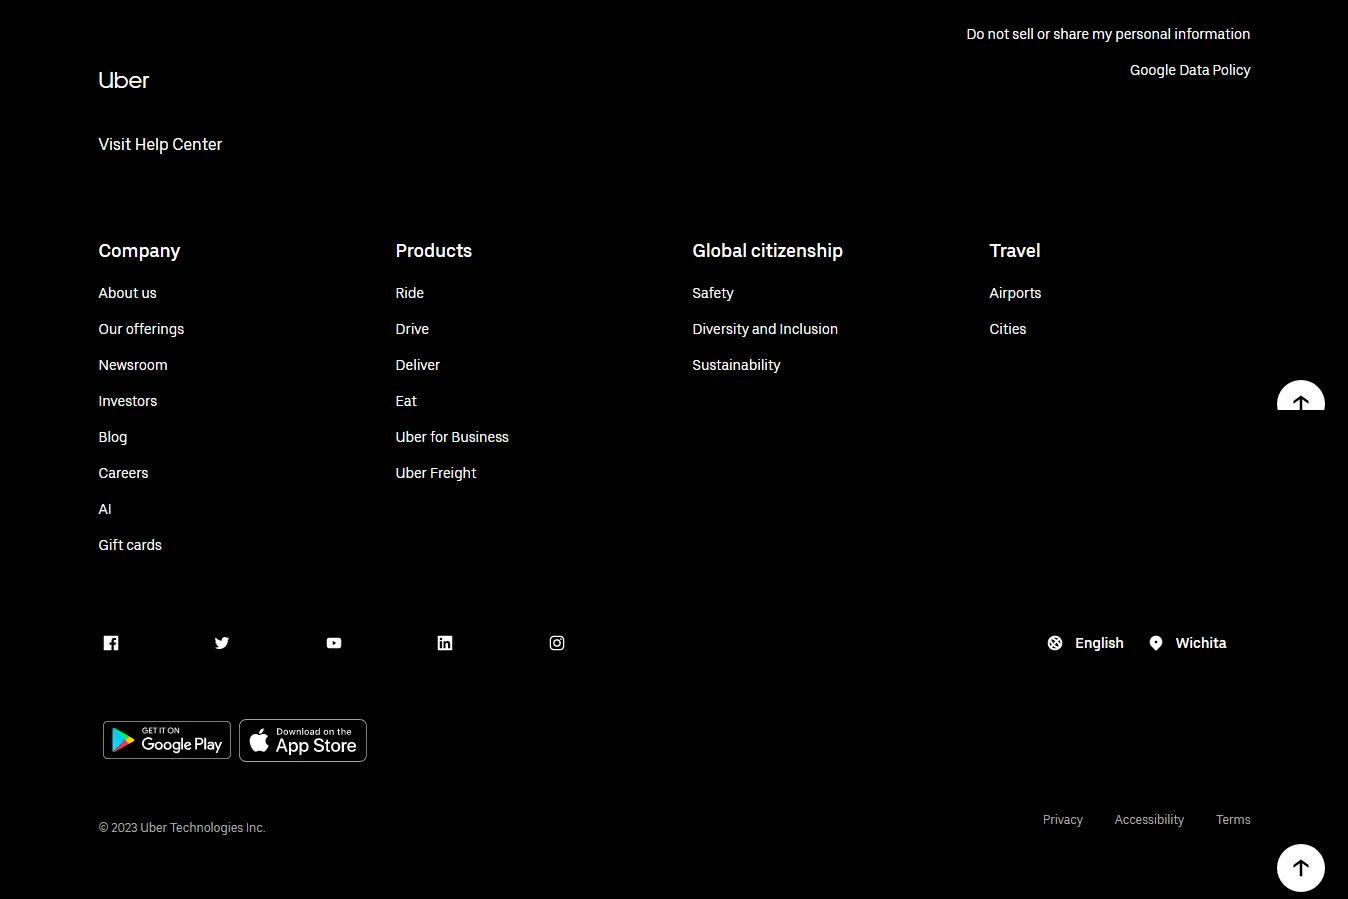
Task: Click the 2023 Uber Technologies copyright text
Action: 182,828
